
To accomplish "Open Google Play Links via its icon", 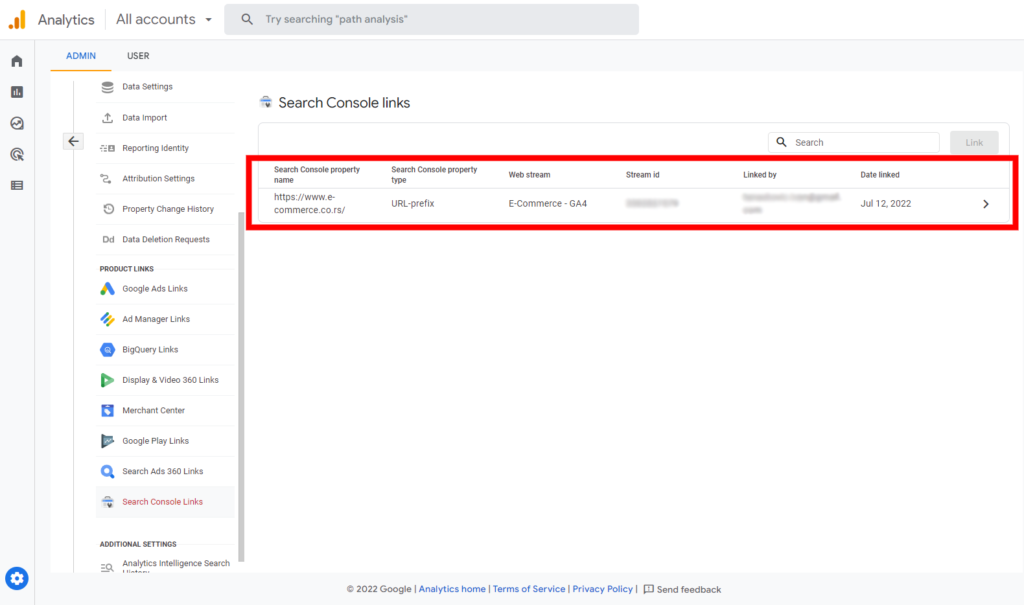I will tap(107, 440).
